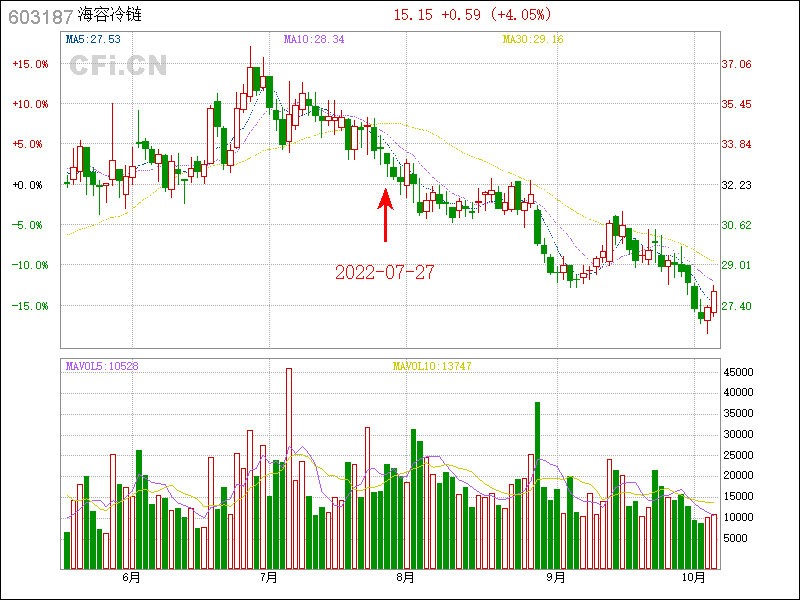
Task: Click the 37.06 price level
Action: (736, 64)
